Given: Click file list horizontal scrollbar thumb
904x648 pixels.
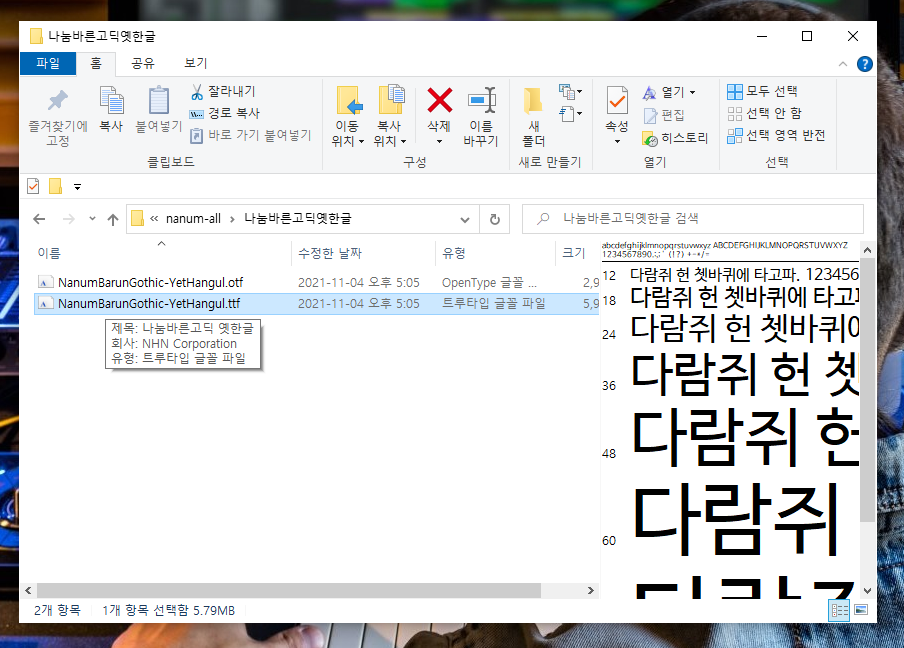Looking at the screenshot, I should [x=289, y=590].
